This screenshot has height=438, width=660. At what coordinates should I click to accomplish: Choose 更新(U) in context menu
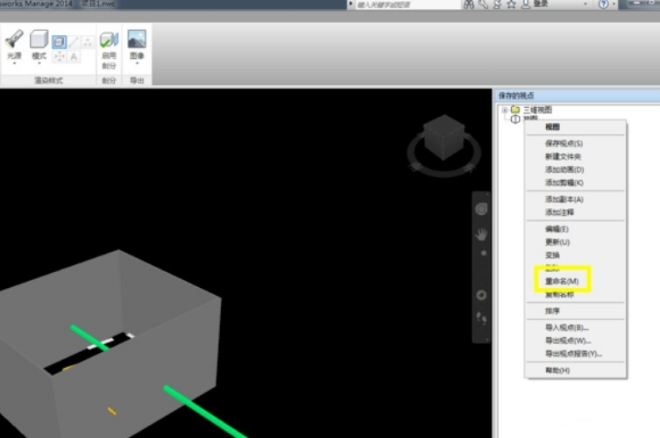pos(575,242)
